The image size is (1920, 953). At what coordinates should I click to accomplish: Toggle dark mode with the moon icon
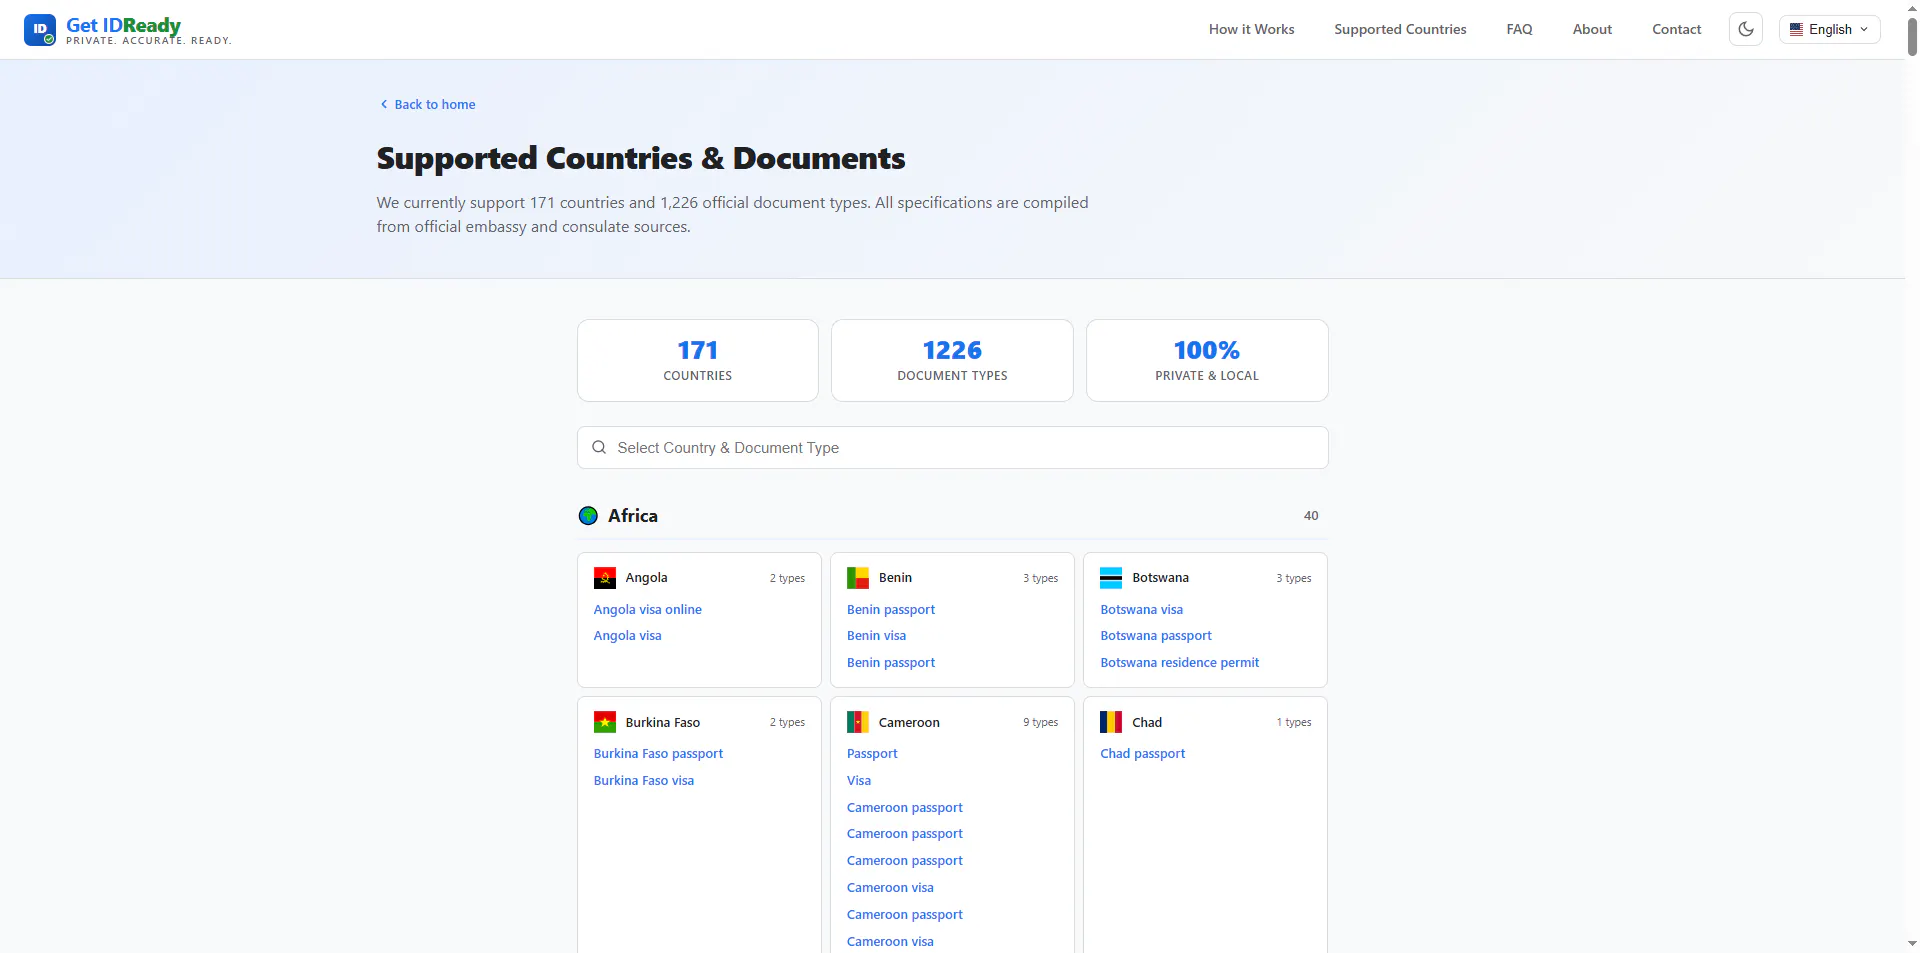(1746, 29)
